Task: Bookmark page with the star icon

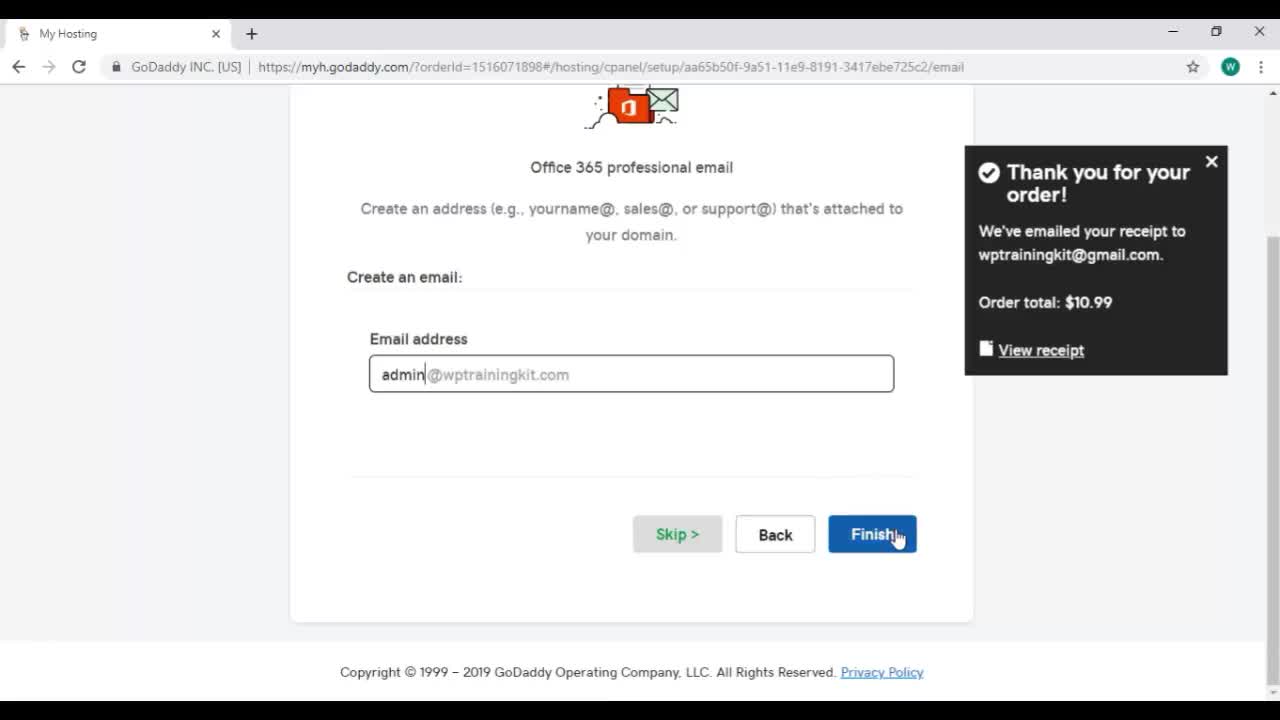Action: pyautogui.click(x=1192, y=67)
